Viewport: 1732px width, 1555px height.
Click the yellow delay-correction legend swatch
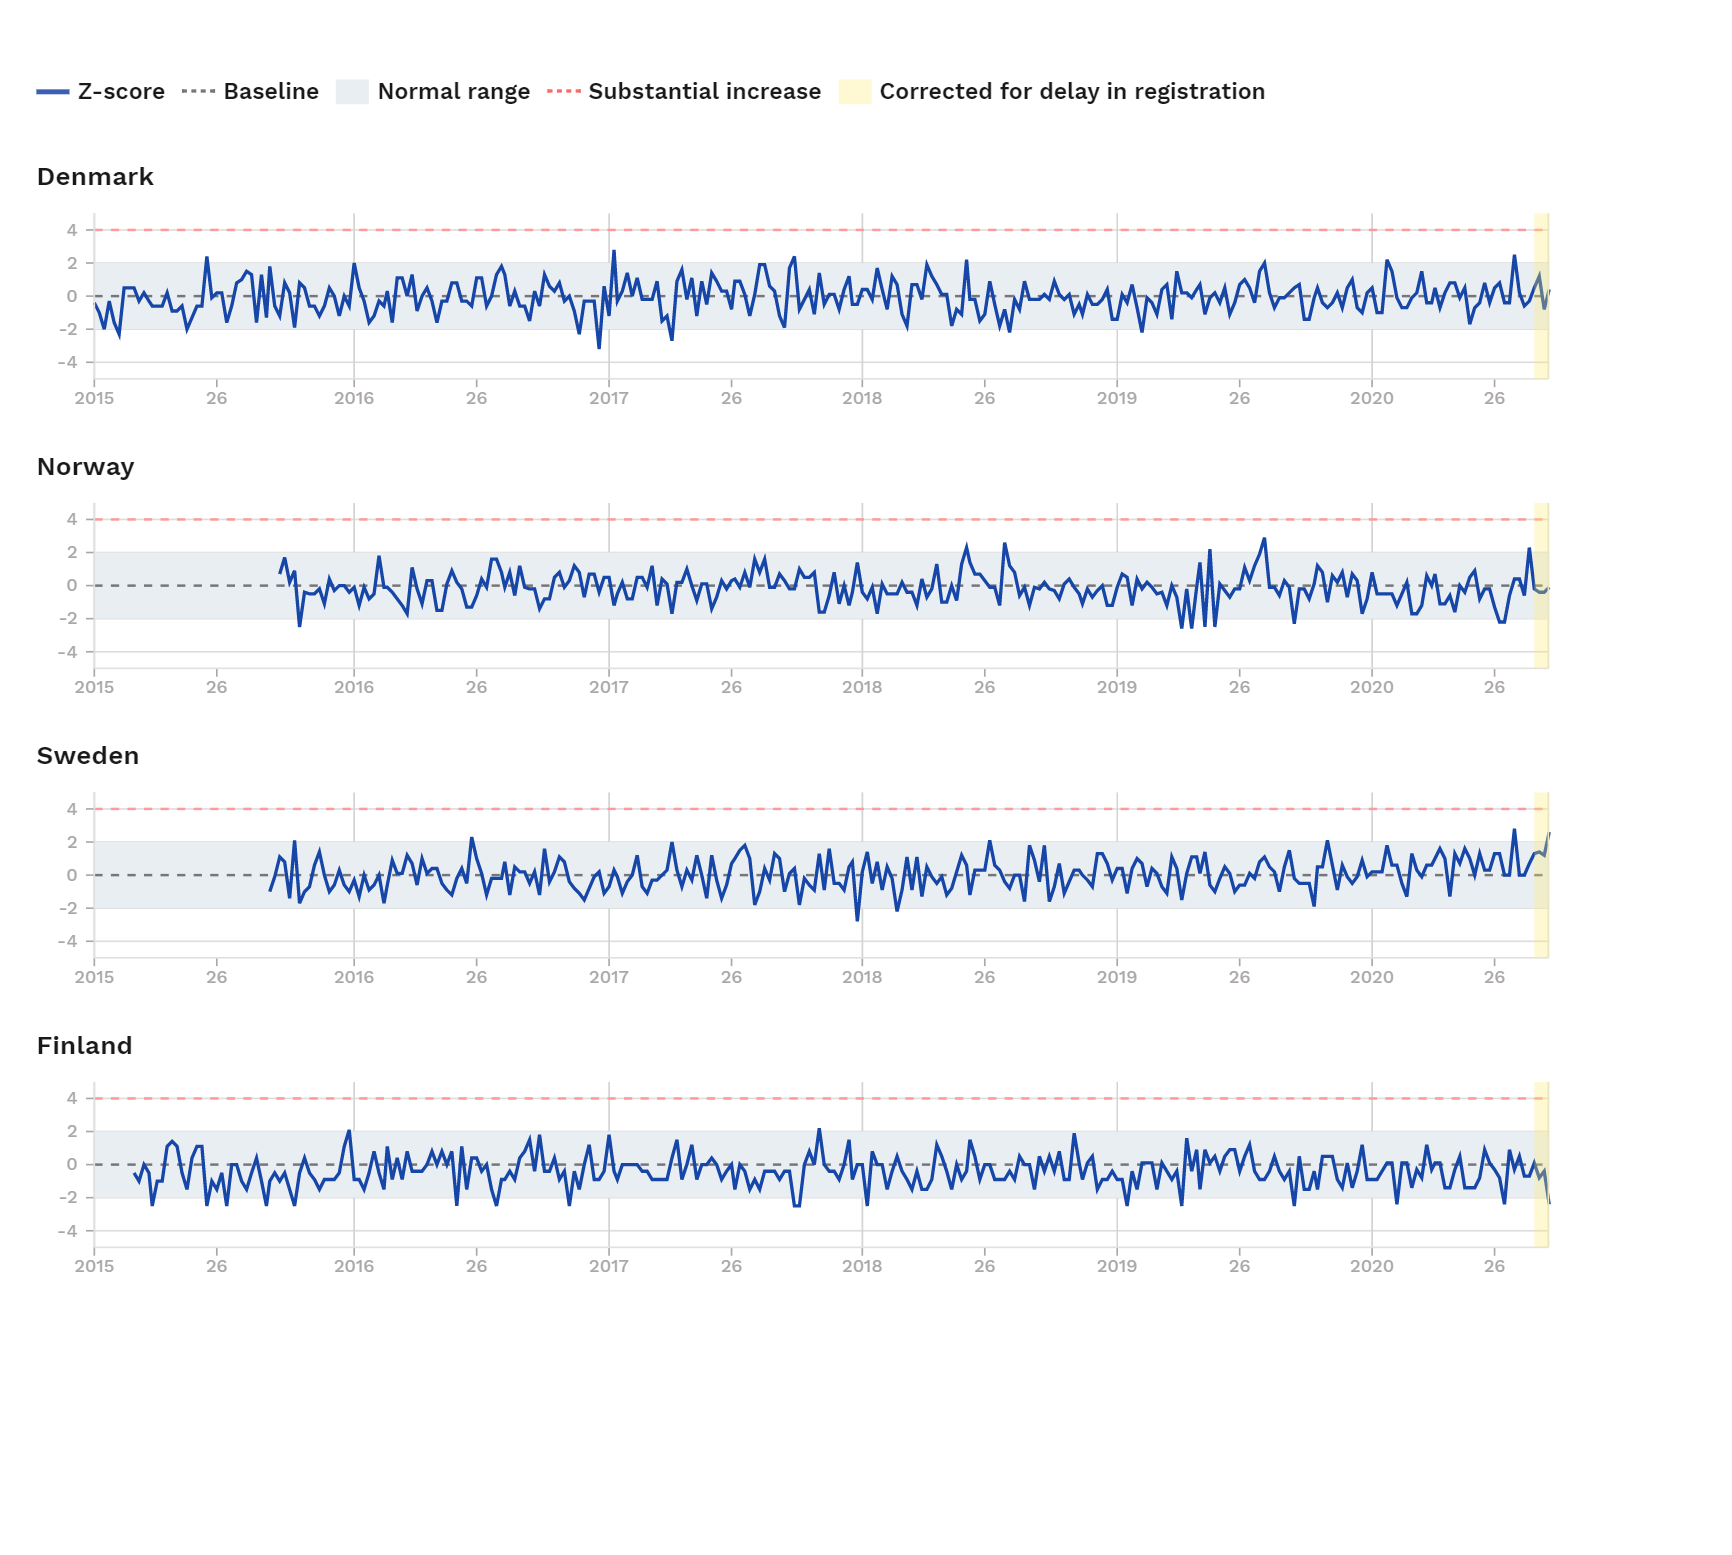(x=855, y=92)
